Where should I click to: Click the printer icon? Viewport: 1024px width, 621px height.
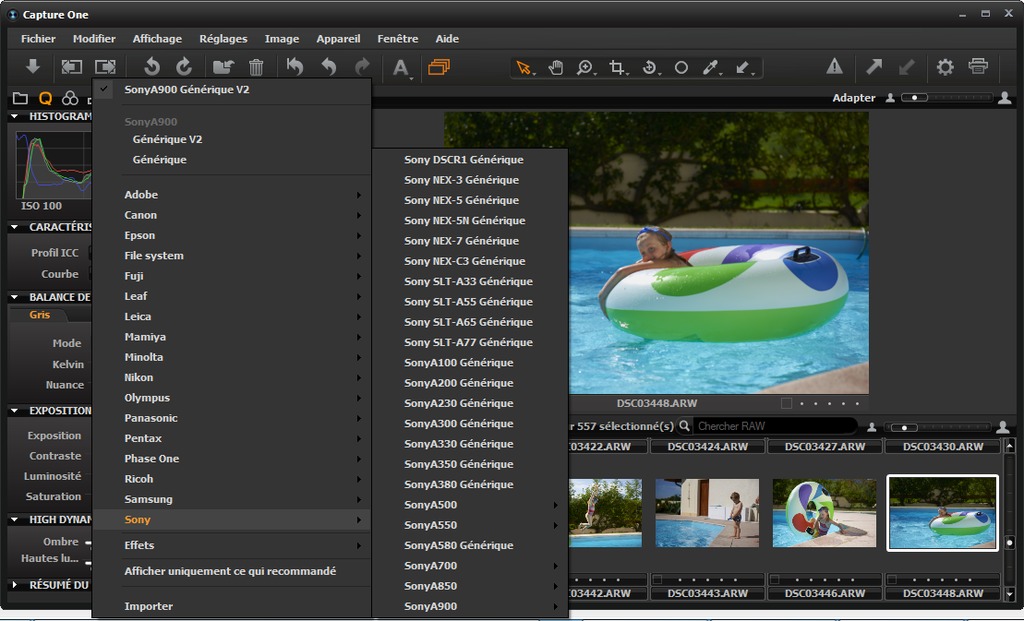(x=978, y=67)
